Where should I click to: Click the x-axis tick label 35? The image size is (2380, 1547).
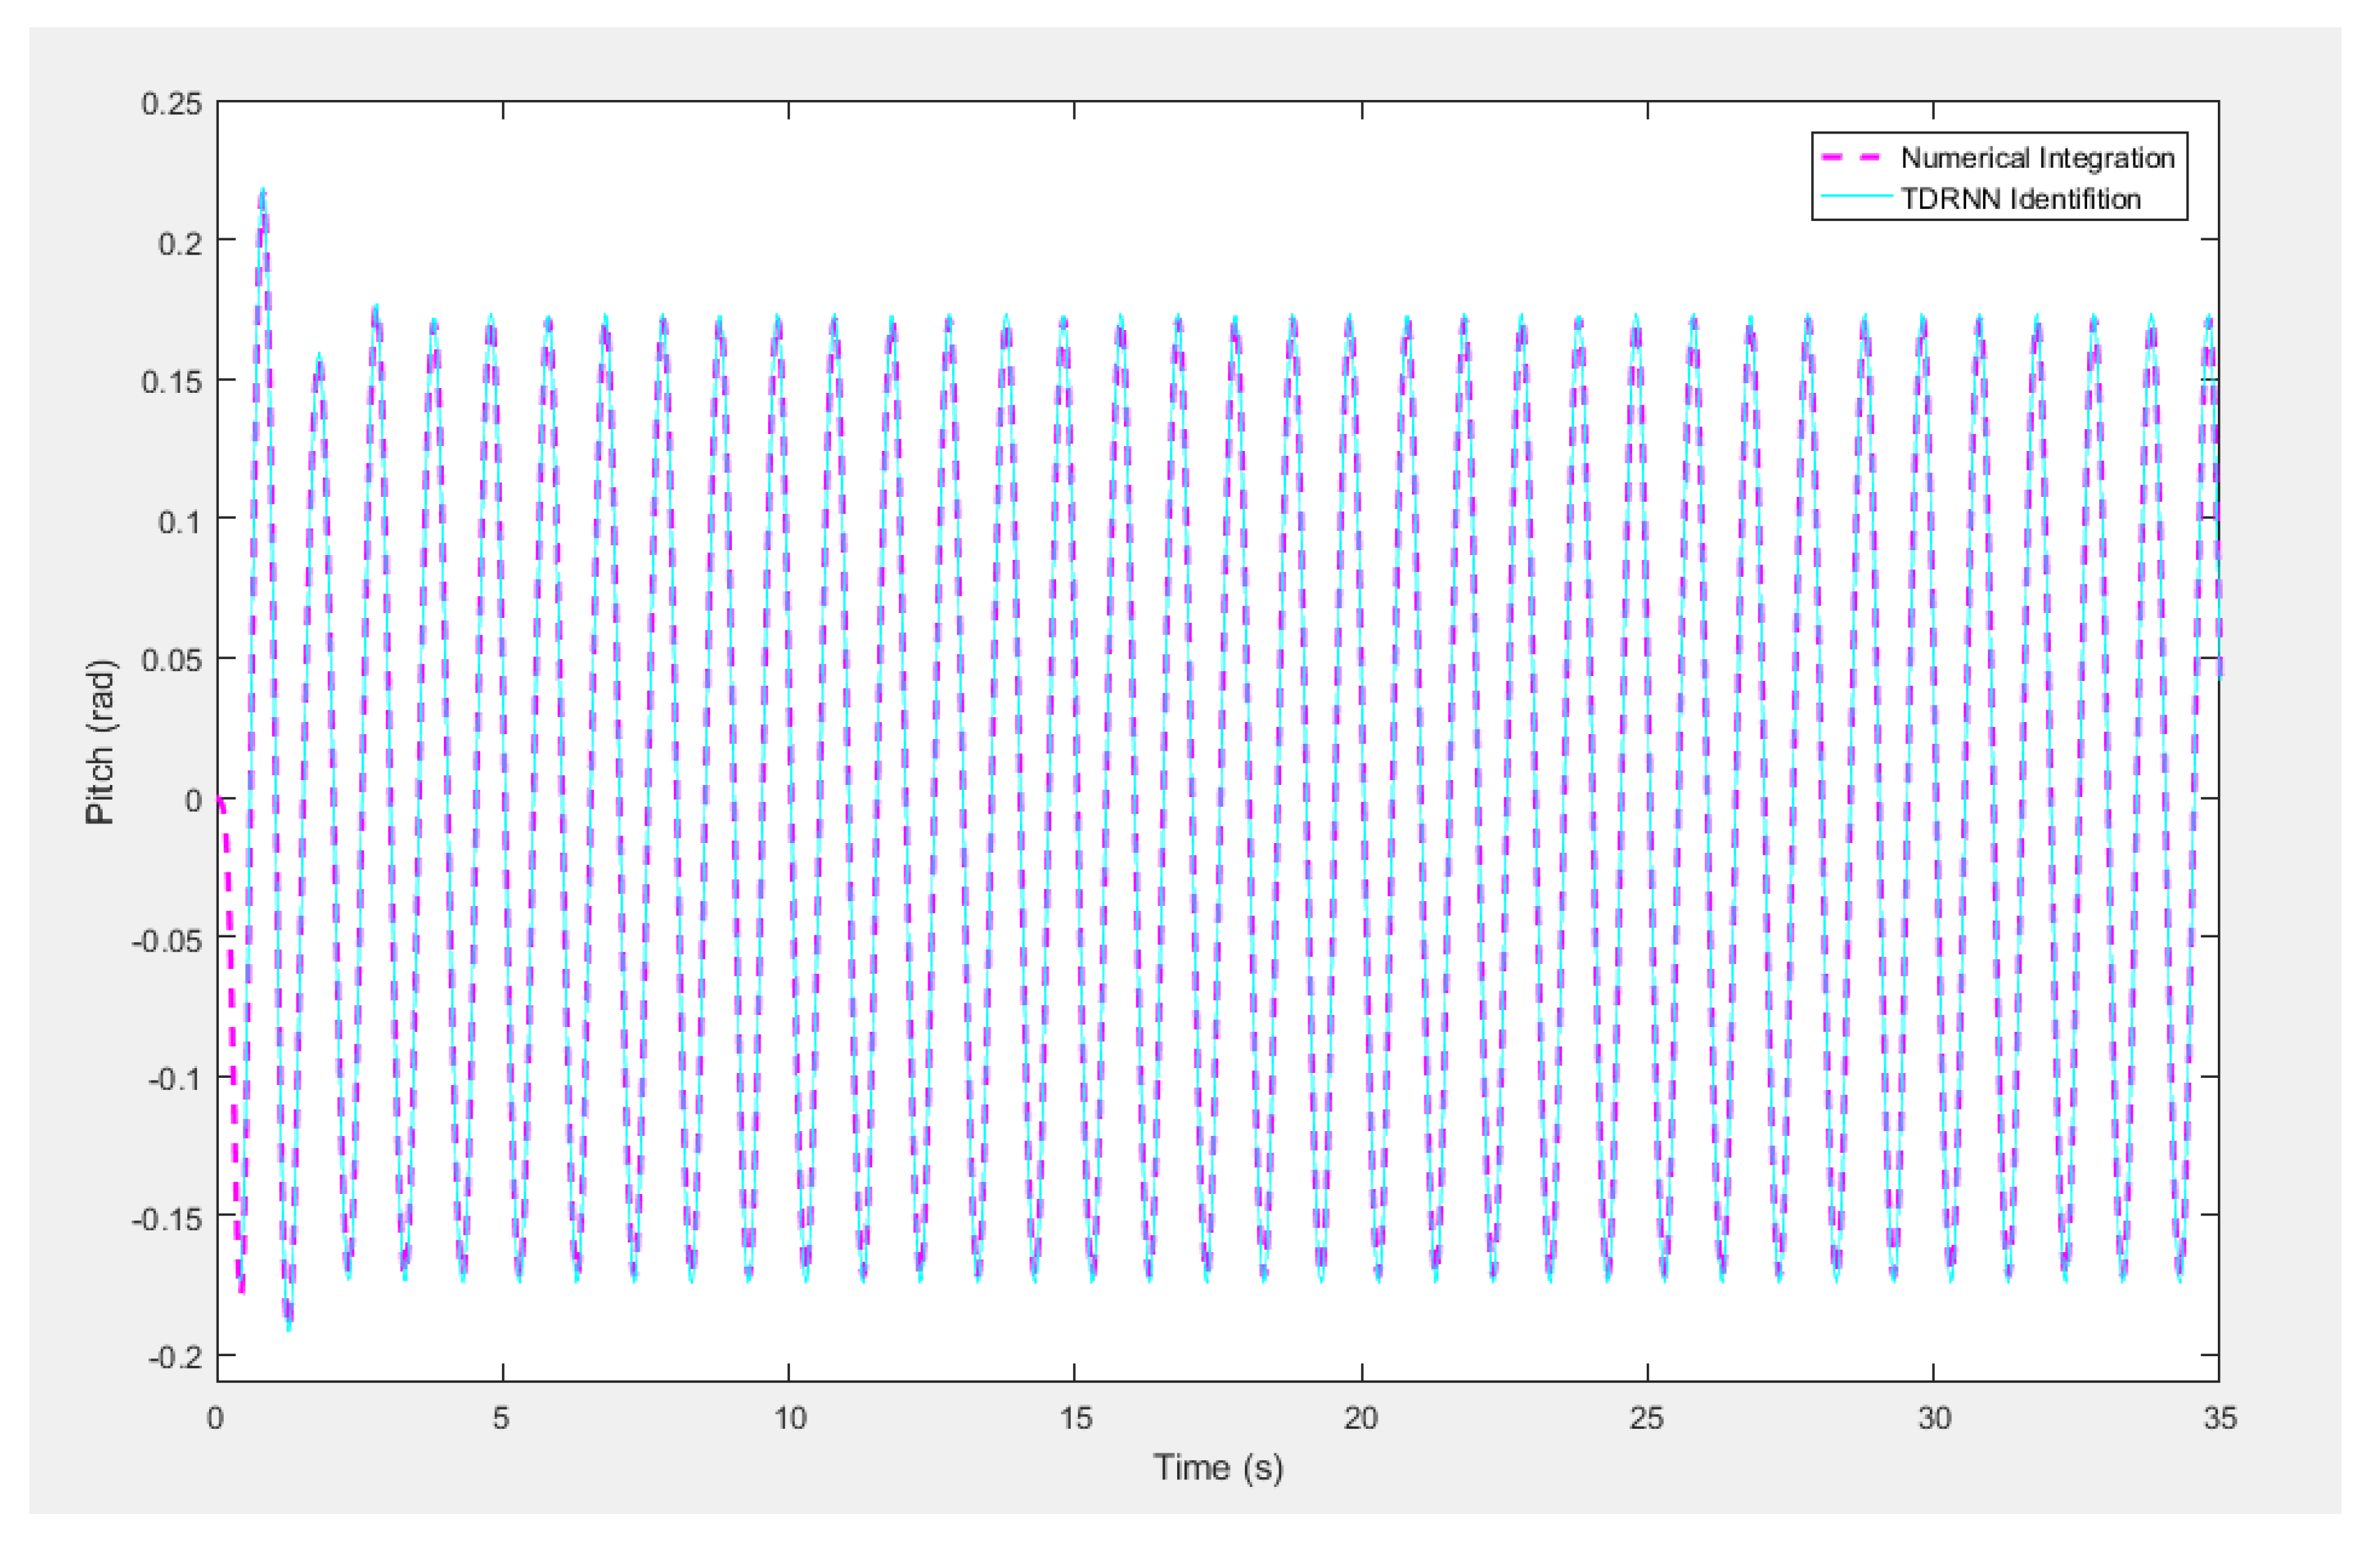[2220, 1418]
